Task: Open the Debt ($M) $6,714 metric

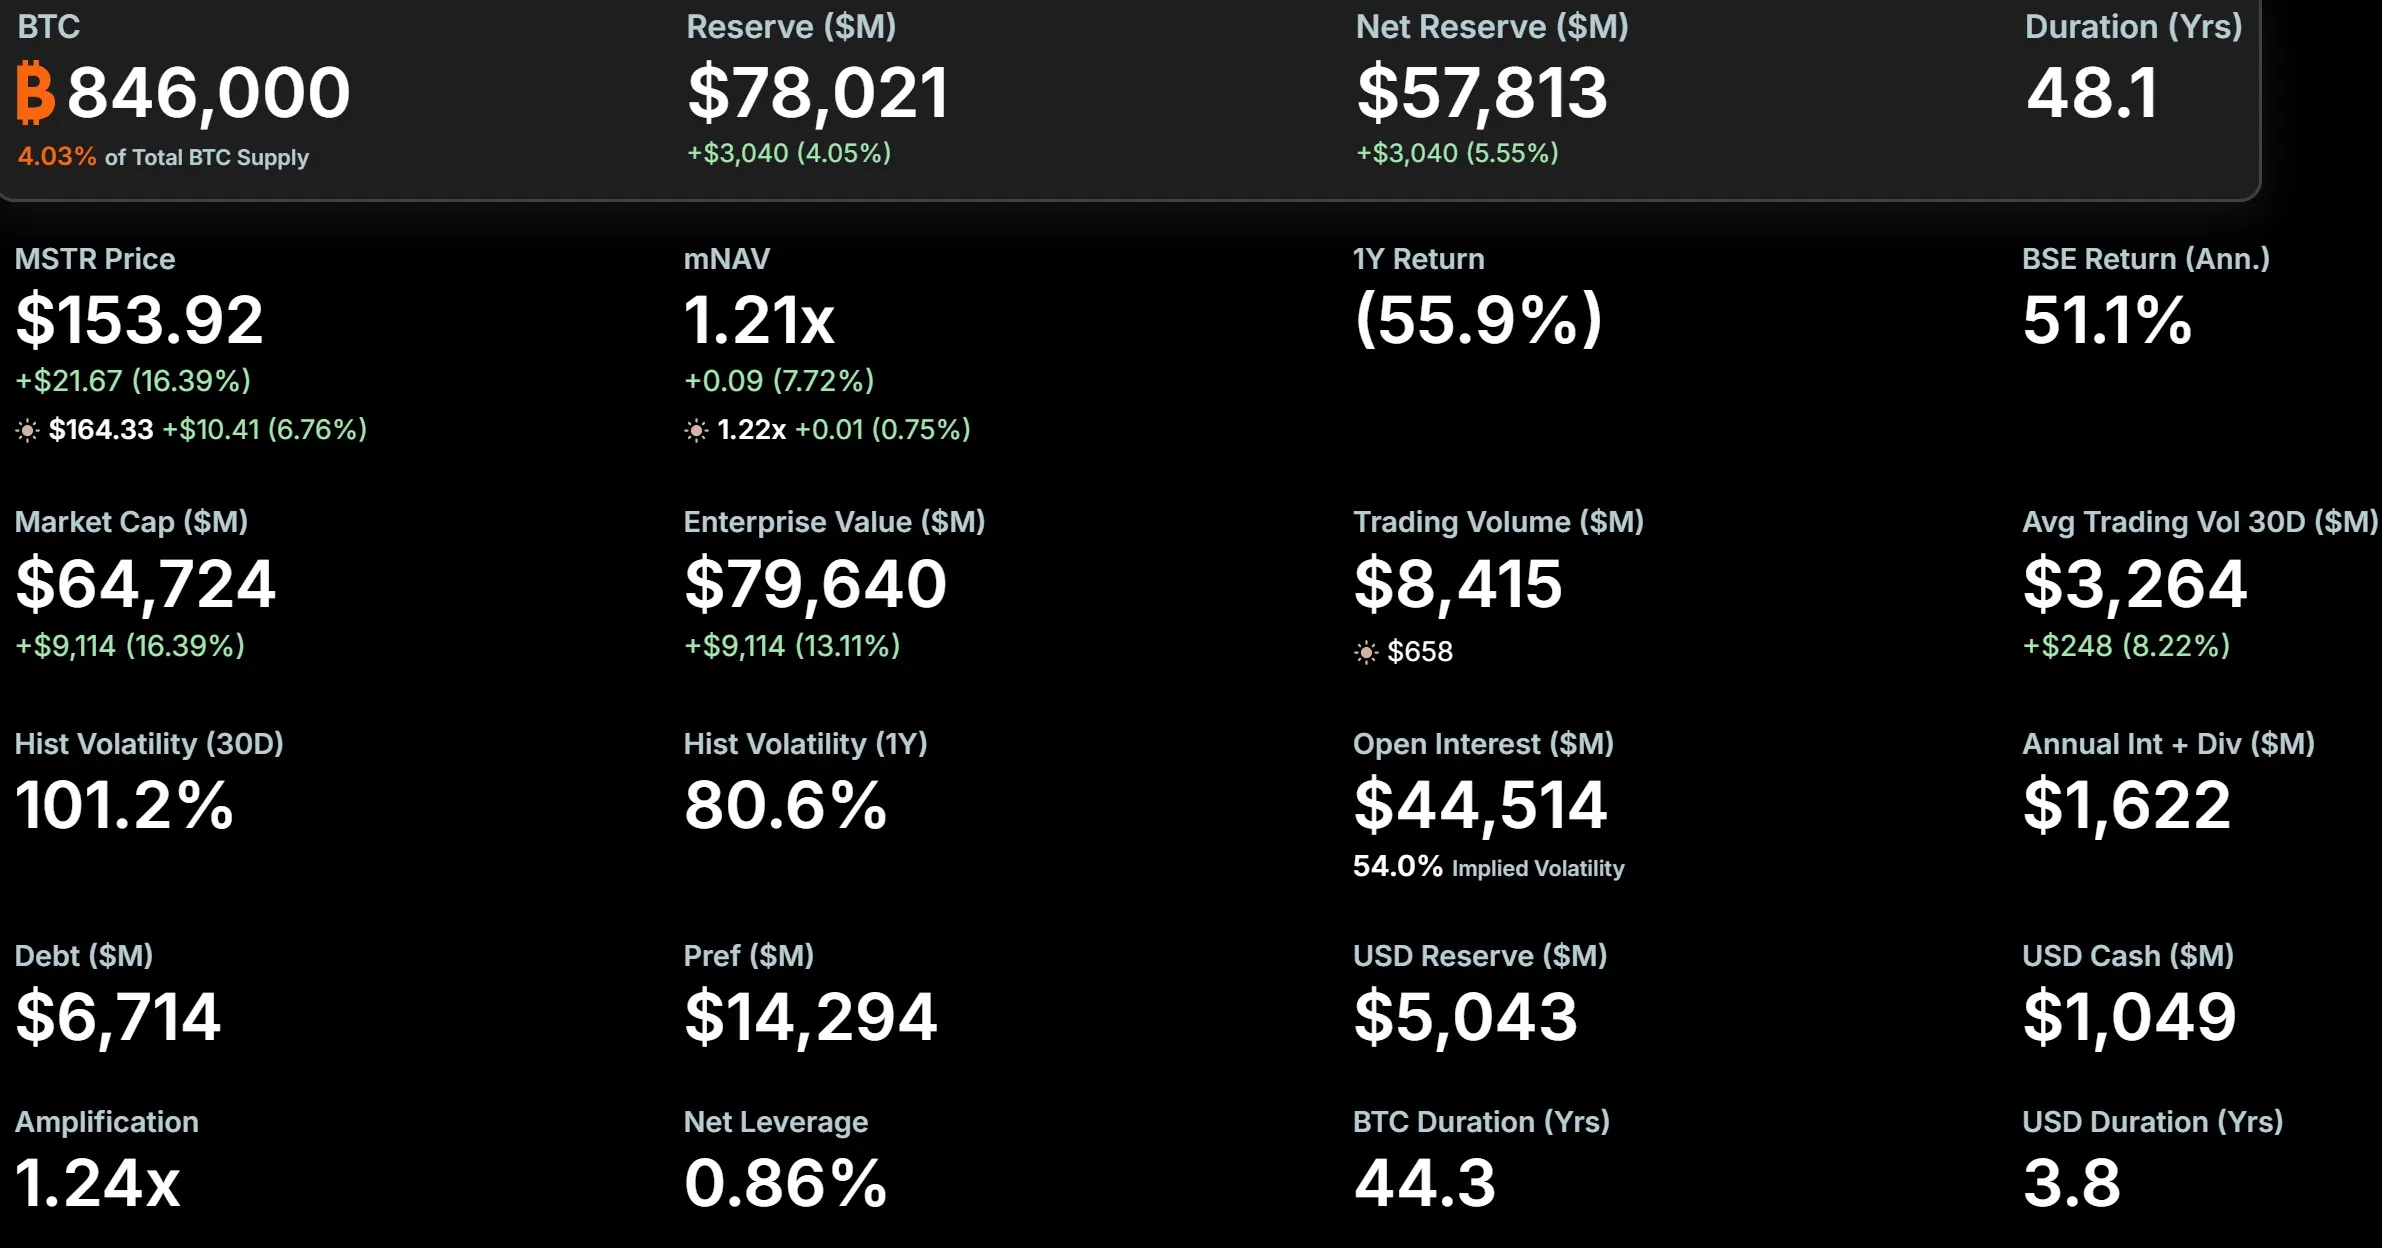Action: coord(117,1018)
